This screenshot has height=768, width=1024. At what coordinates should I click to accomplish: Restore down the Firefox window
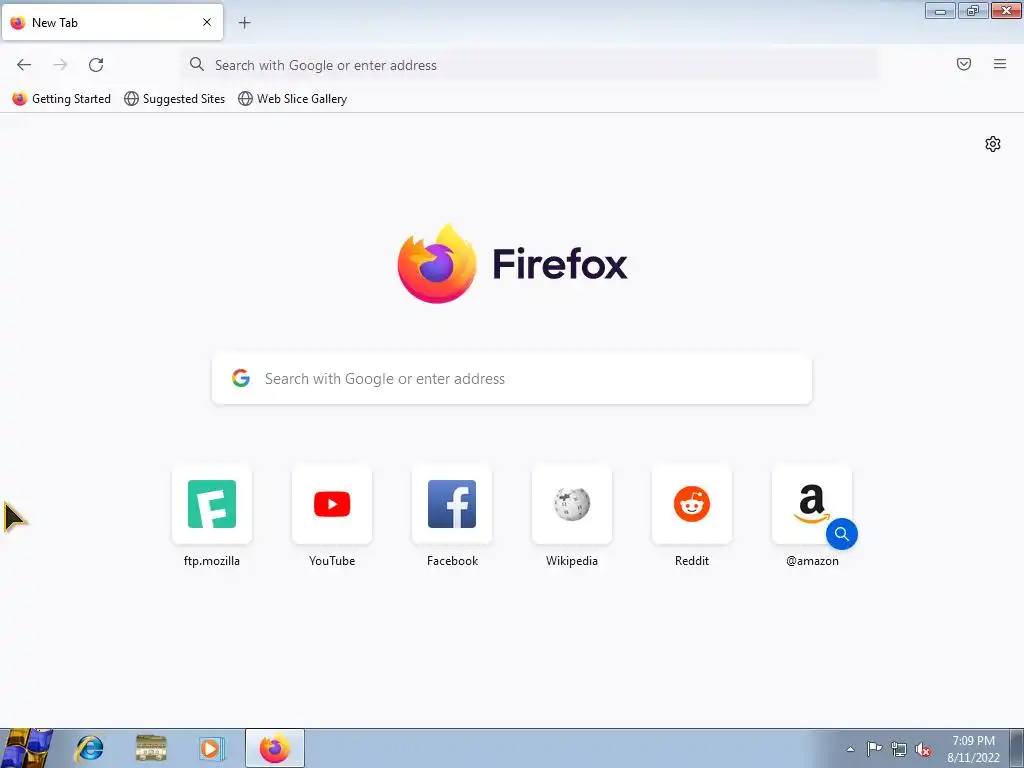click(973, 10)
